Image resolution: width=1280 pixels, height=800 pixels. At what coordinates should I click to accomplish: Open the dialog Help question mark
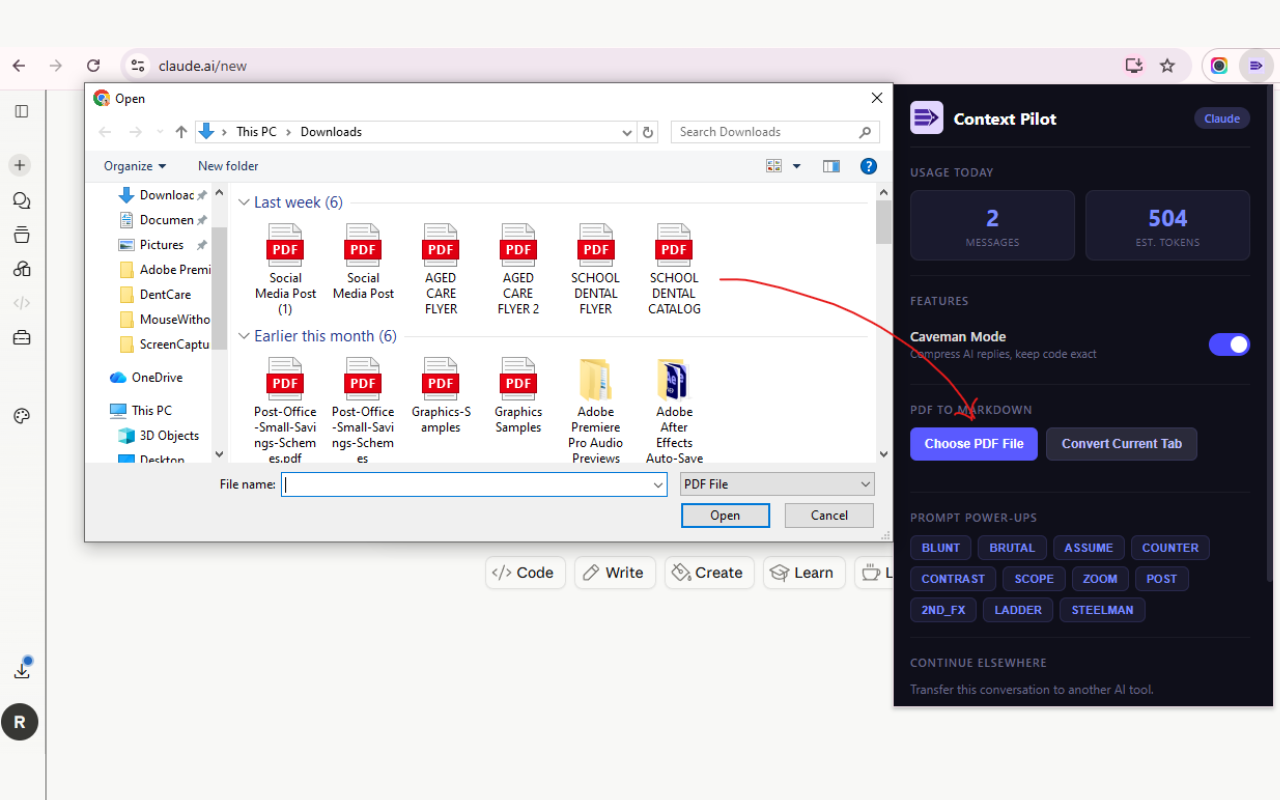(x=869, y=166)
